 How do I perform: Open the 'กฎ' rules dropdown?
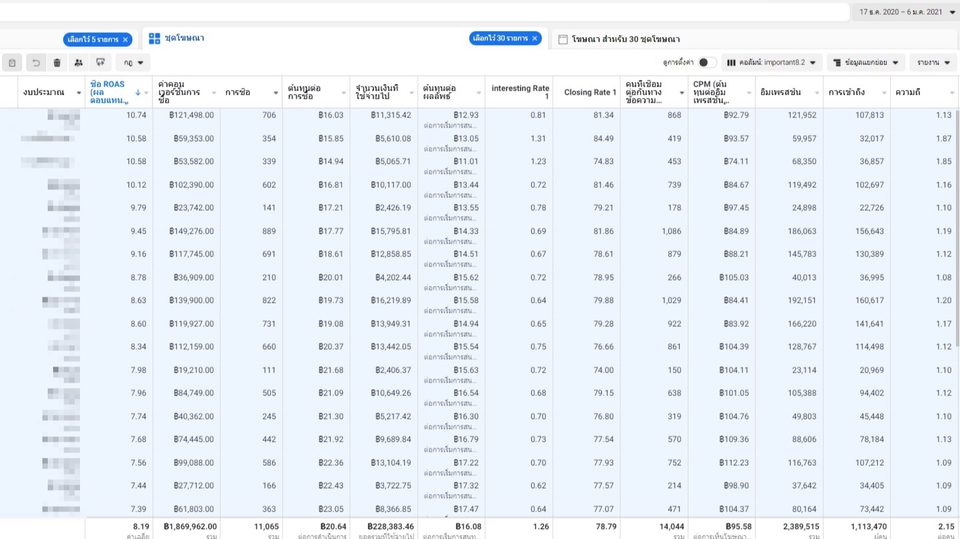133,62
